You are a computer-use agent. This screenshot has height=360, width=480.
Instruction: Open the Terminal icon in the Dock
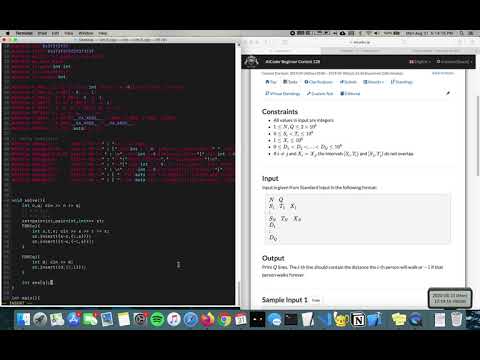[291, 319]
